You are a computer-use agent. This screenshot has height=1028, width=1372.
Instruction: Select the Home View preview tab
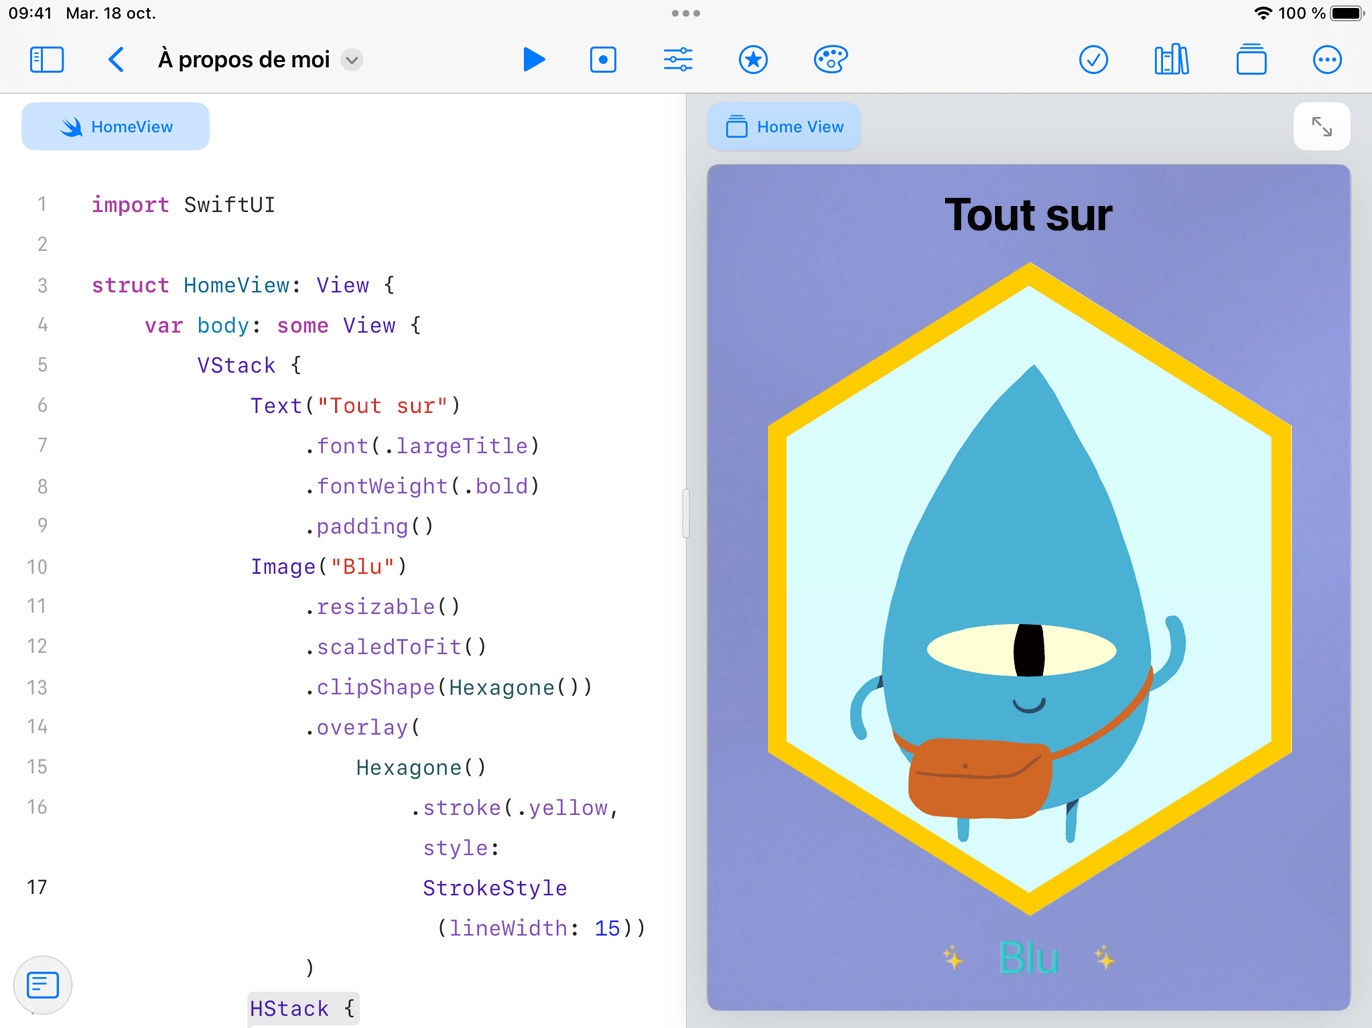[x=784, y=127]
